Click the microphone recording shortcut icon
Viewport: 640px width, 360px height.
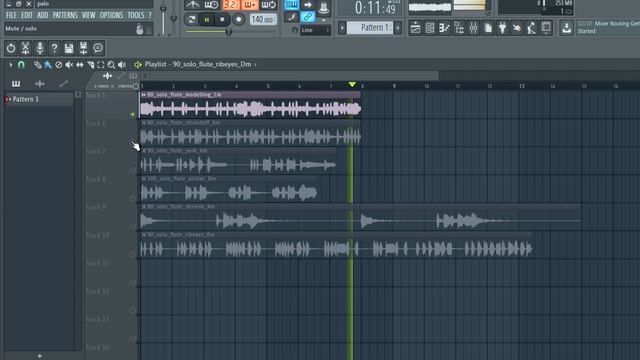pyautogui.click(x=40, y=48)
